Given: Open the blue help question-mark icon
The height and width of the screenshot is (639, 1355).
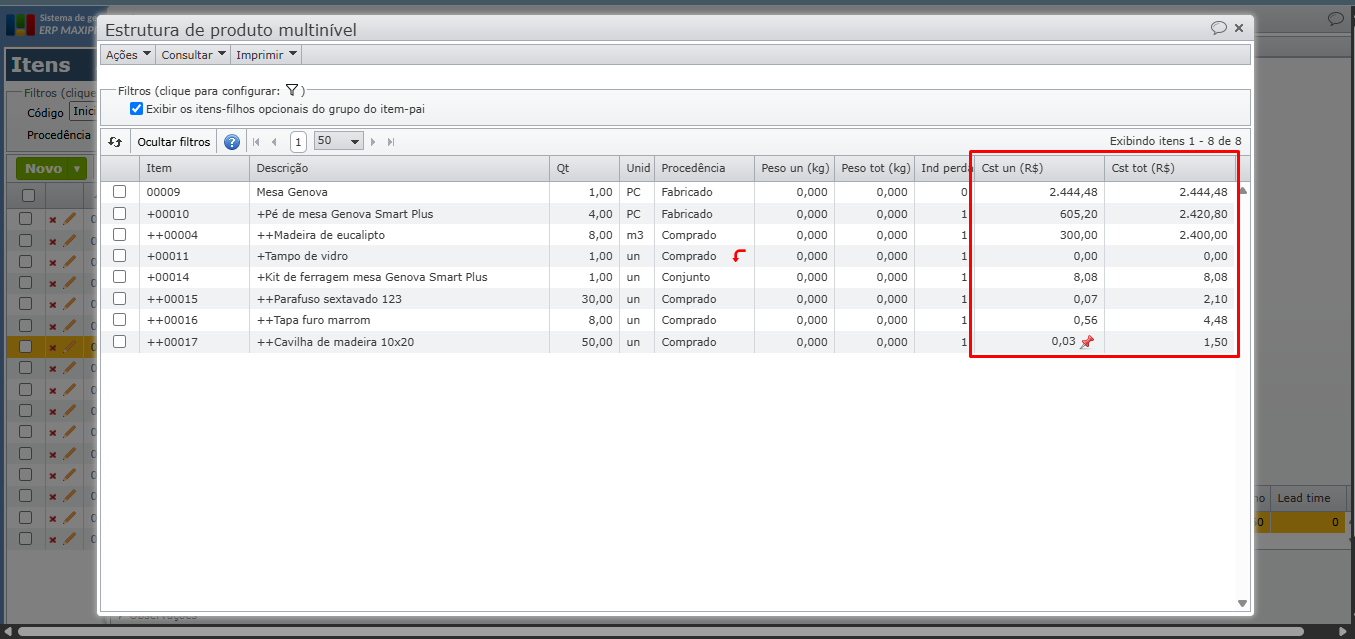Looking at the screenshot, I should pyautogui.click(x=232, y=142).
